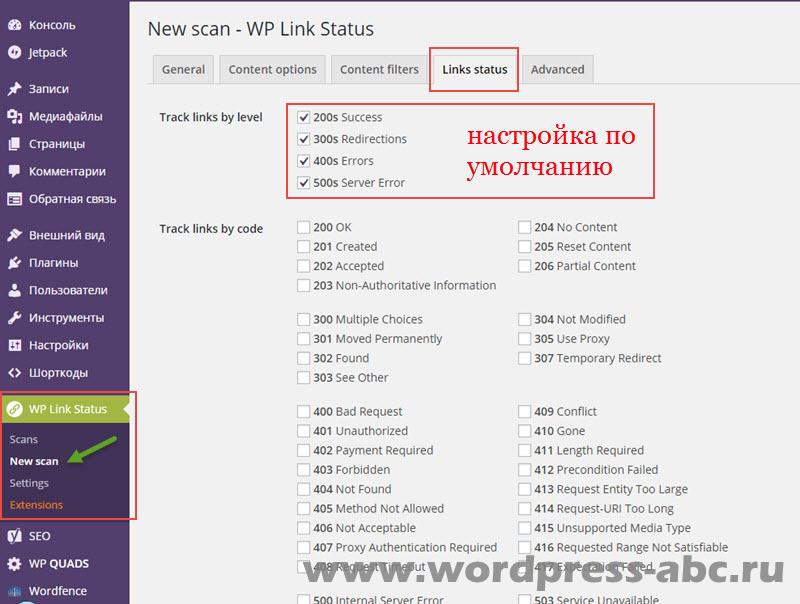The image size is (800, 604).
Task: Click the Записи pushpin icon
Action: click(x=15, y=89)
